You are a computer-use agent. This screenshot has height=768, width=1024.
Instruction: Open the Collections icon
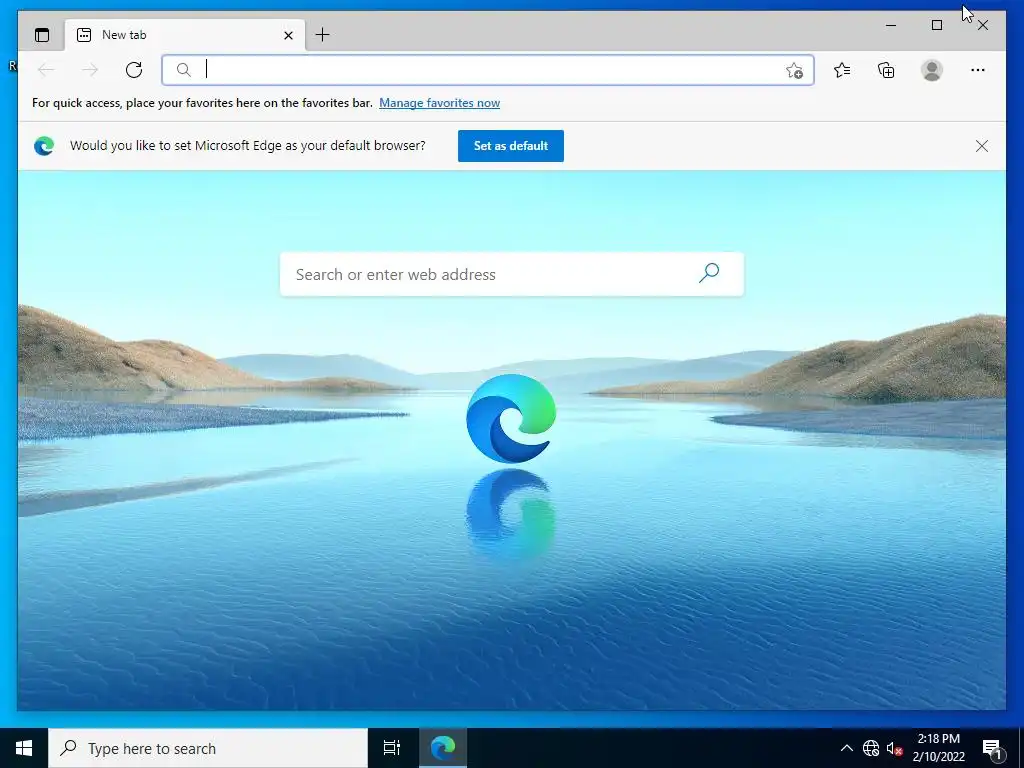coord(886,70)
